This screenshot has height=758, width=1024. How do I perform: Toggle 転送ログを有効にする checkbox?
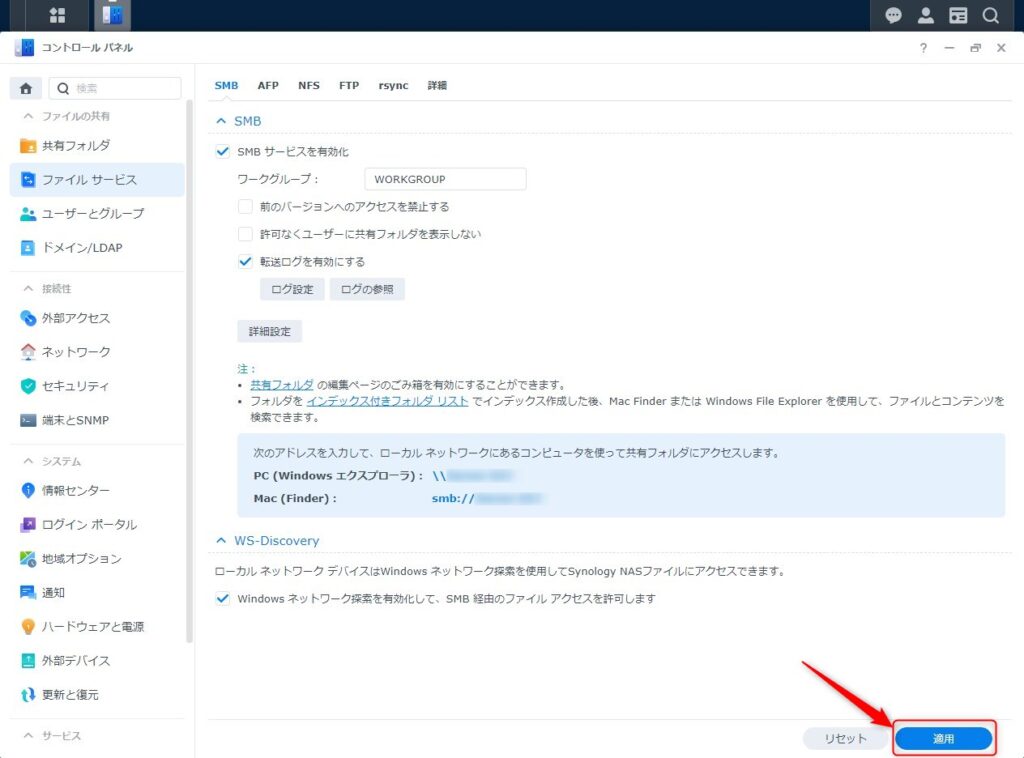tap(245, 261)
